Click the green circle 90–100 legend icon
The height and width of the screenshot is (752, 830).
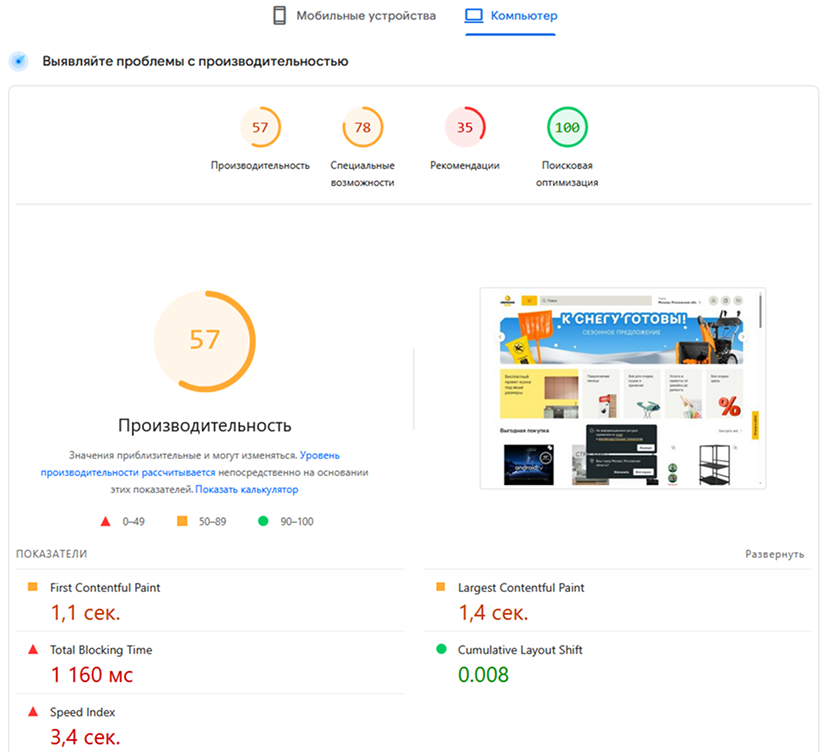[x=263, y=521]
